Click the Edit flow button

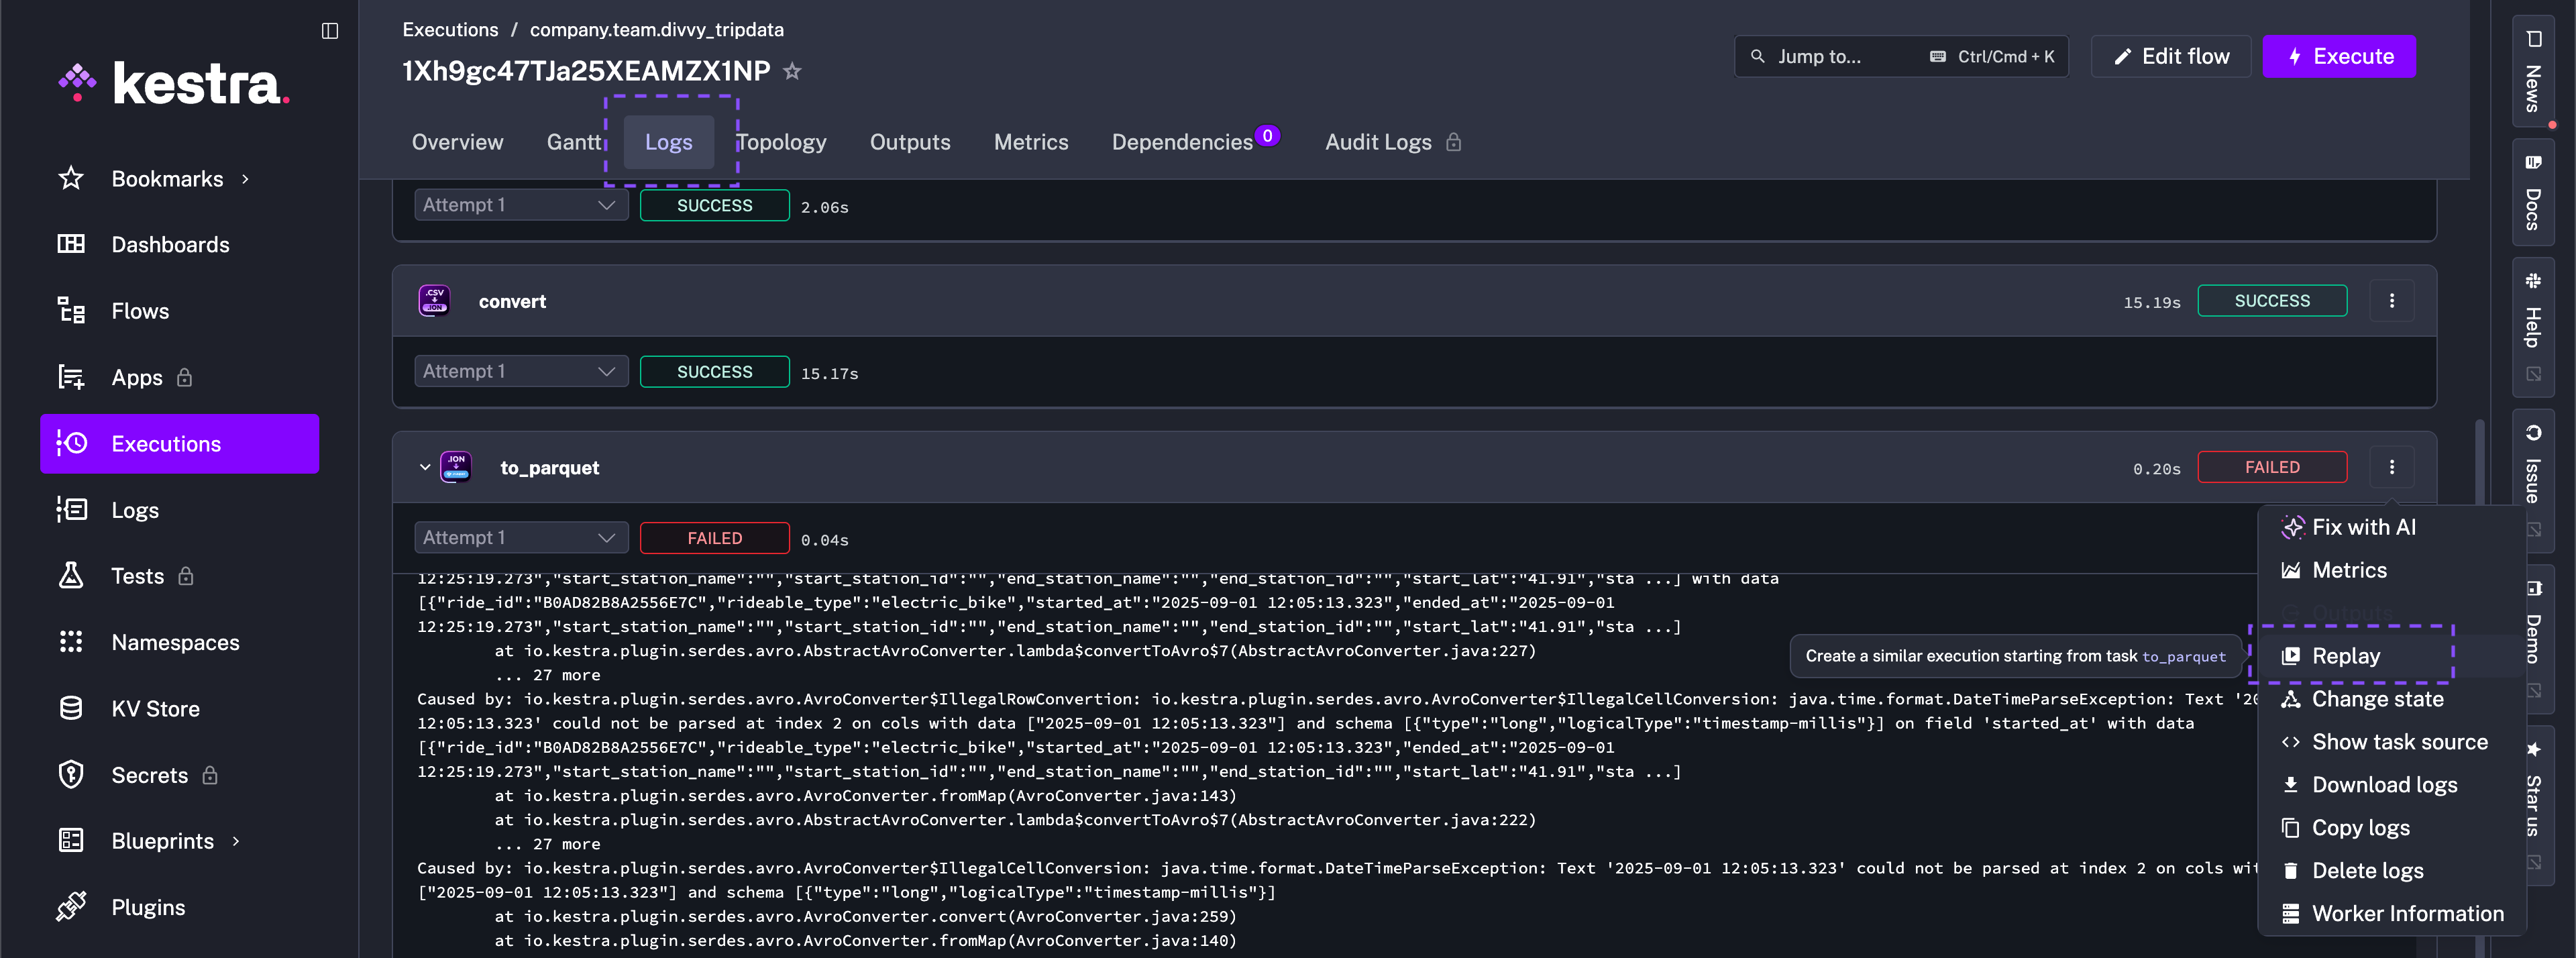[x=2170, y=57]
